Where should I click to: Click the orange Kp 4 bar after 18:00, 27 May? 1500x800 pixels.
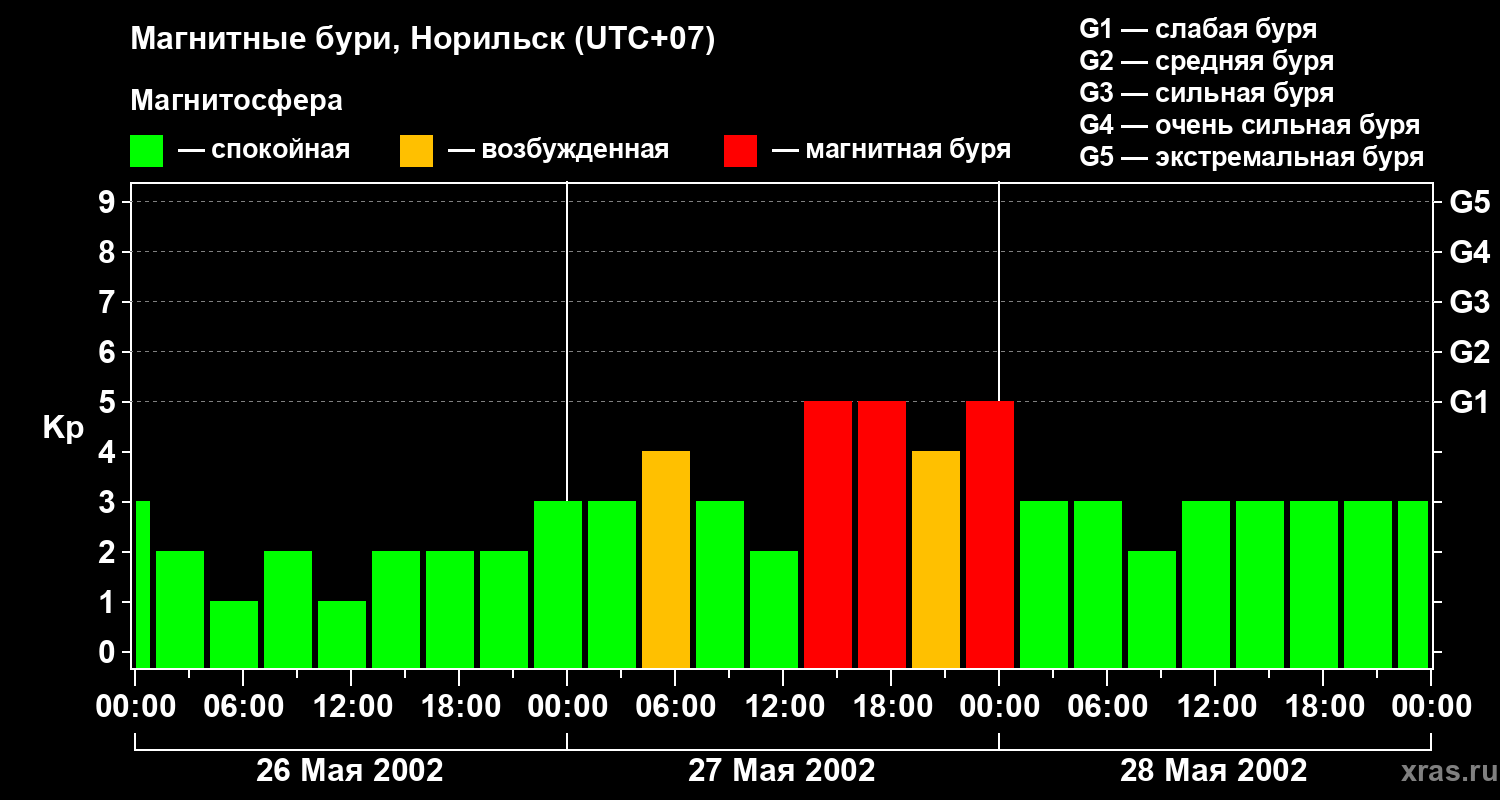point(936,559)
